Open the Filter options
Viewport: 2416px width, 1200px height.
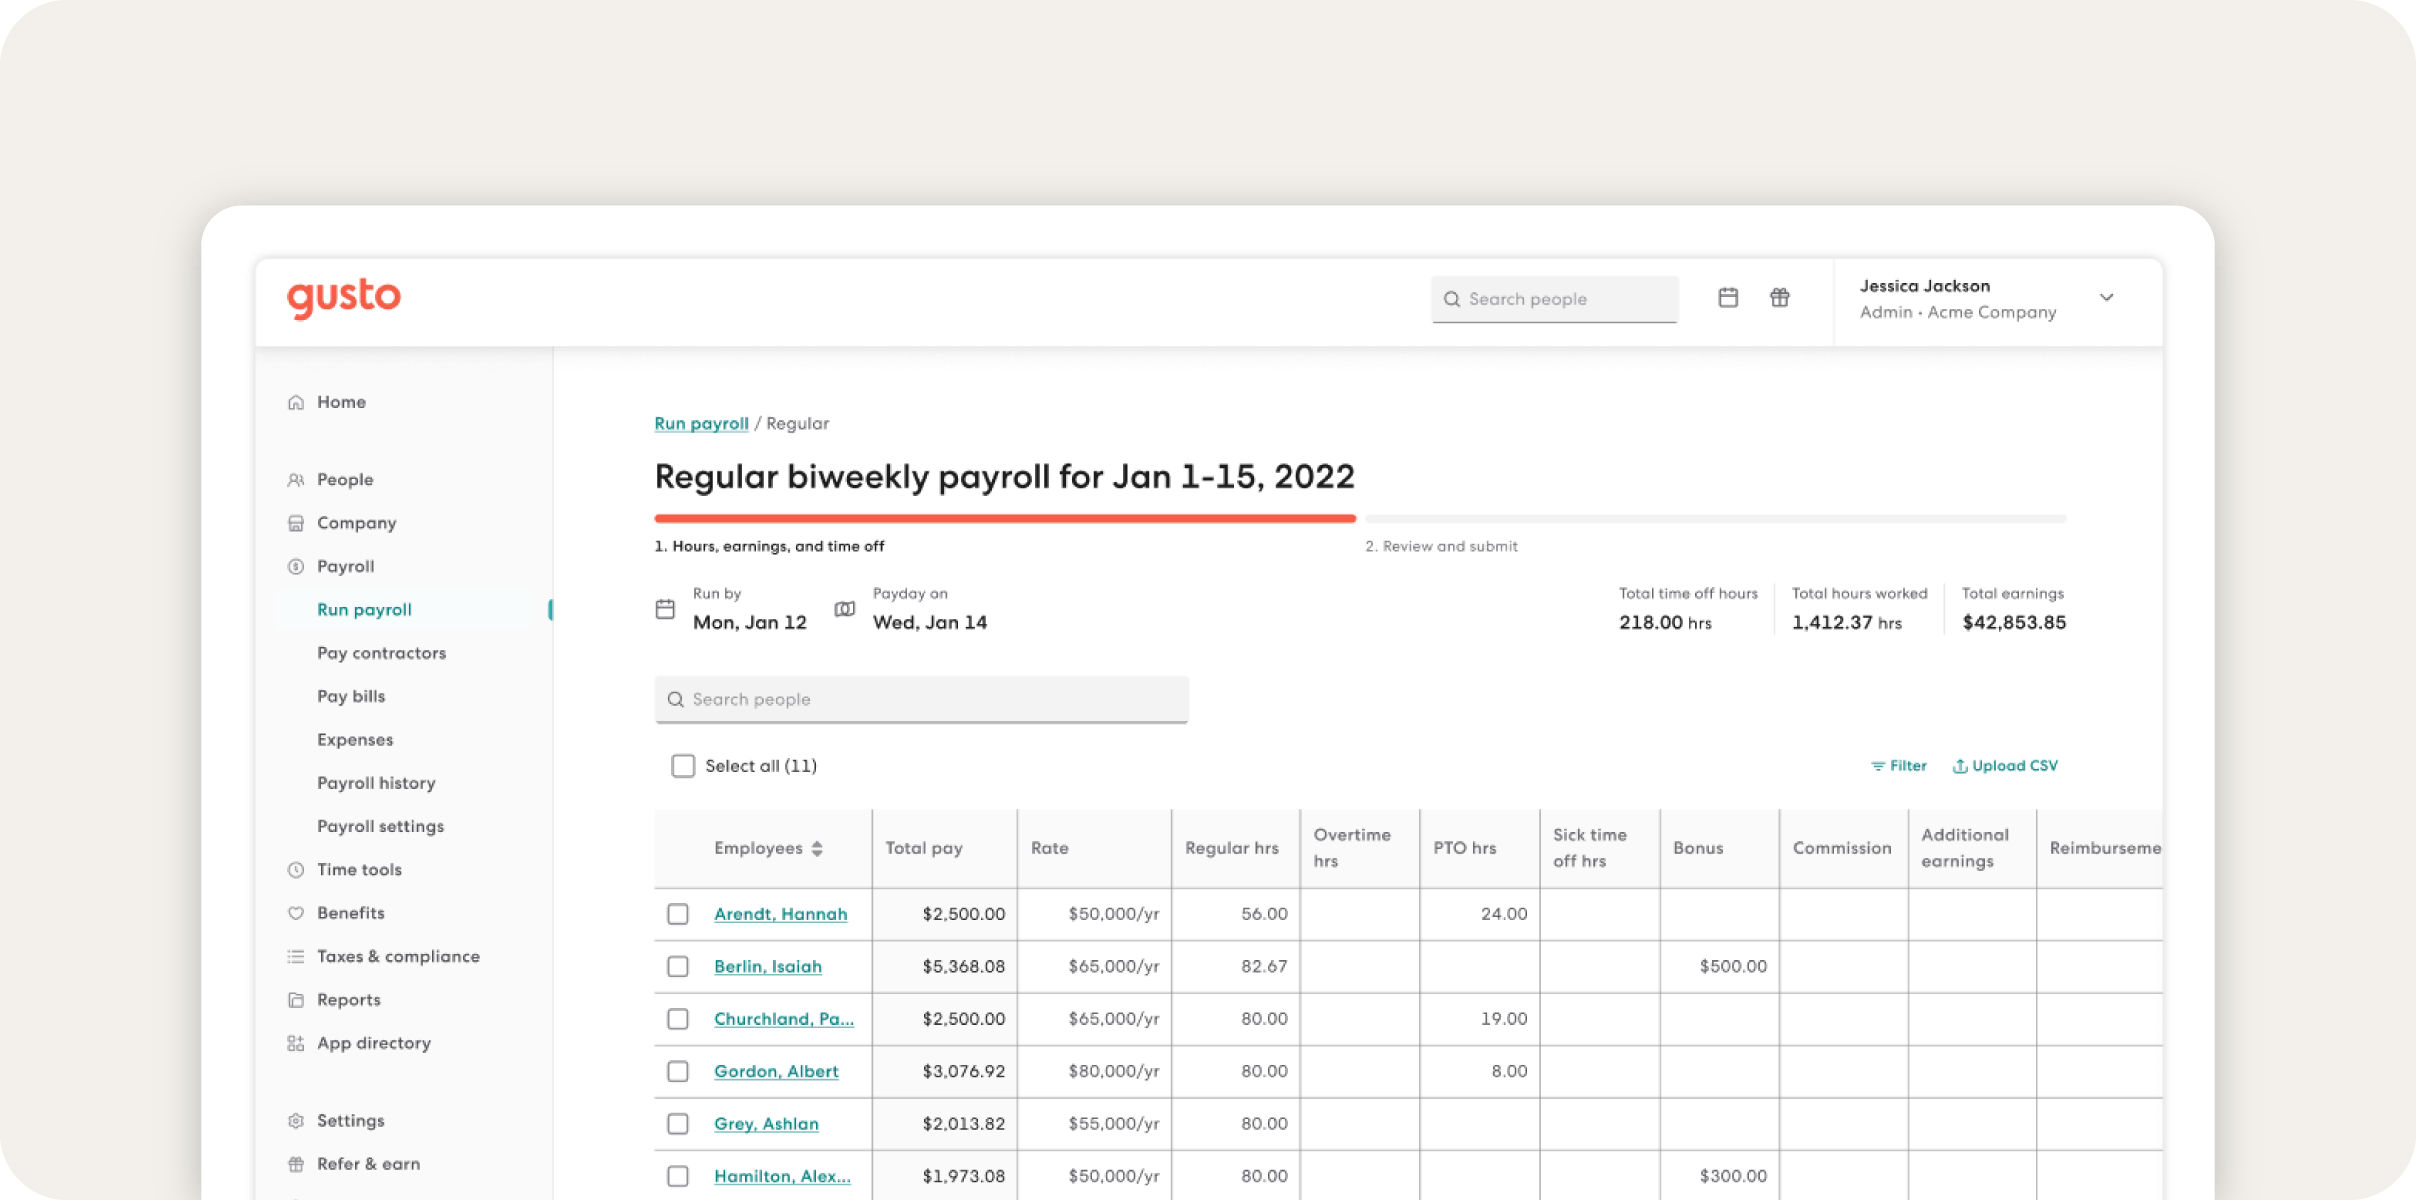pyautogui.click(x=1898, y=766)
